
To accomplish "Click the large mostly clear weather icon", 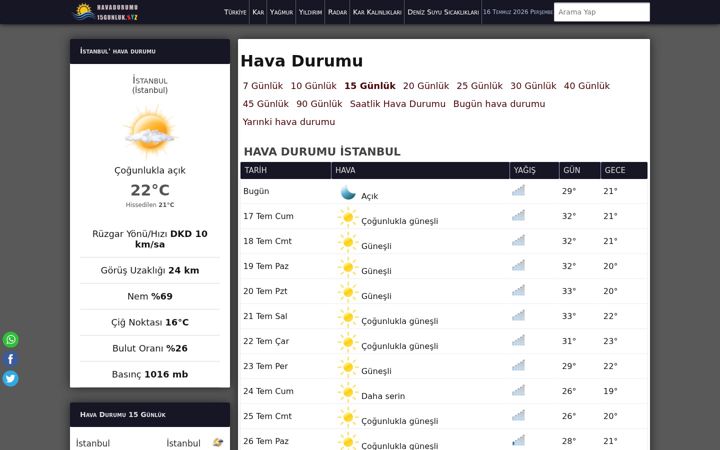I will pyautogui.click(x=150, y=132).
